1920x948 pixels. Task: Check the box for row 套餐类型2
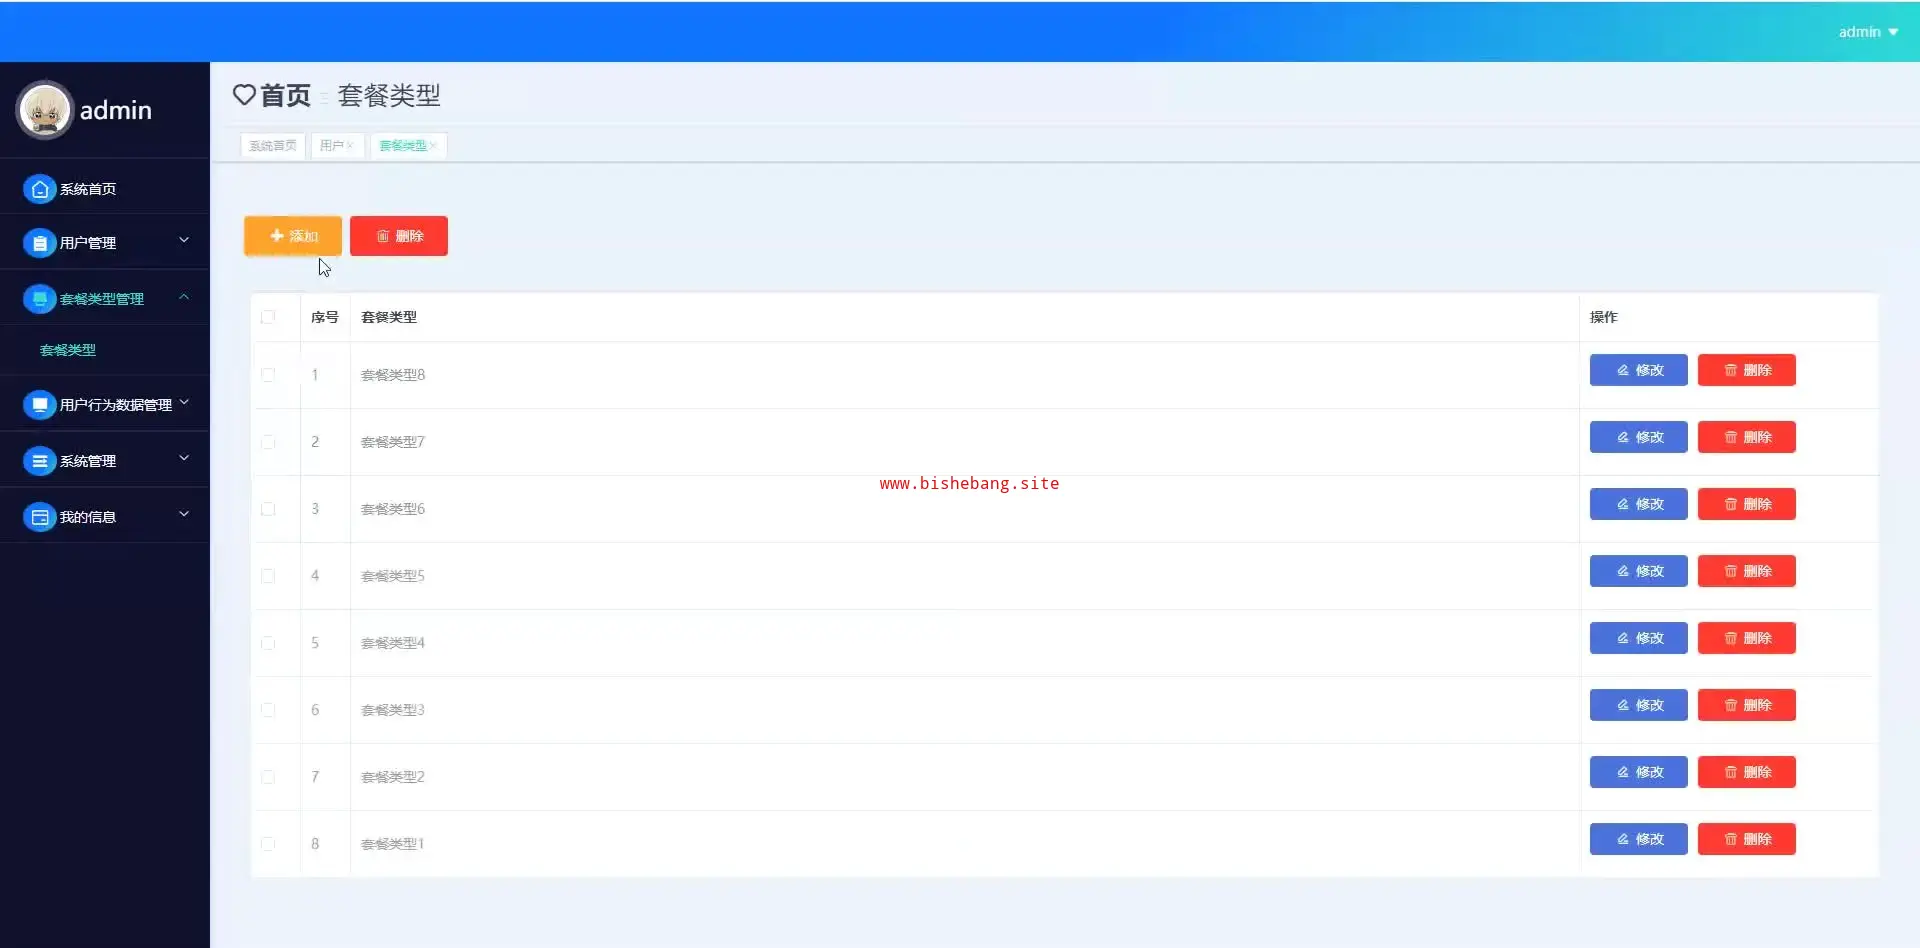pyautogui.click(x=268, y=777)
